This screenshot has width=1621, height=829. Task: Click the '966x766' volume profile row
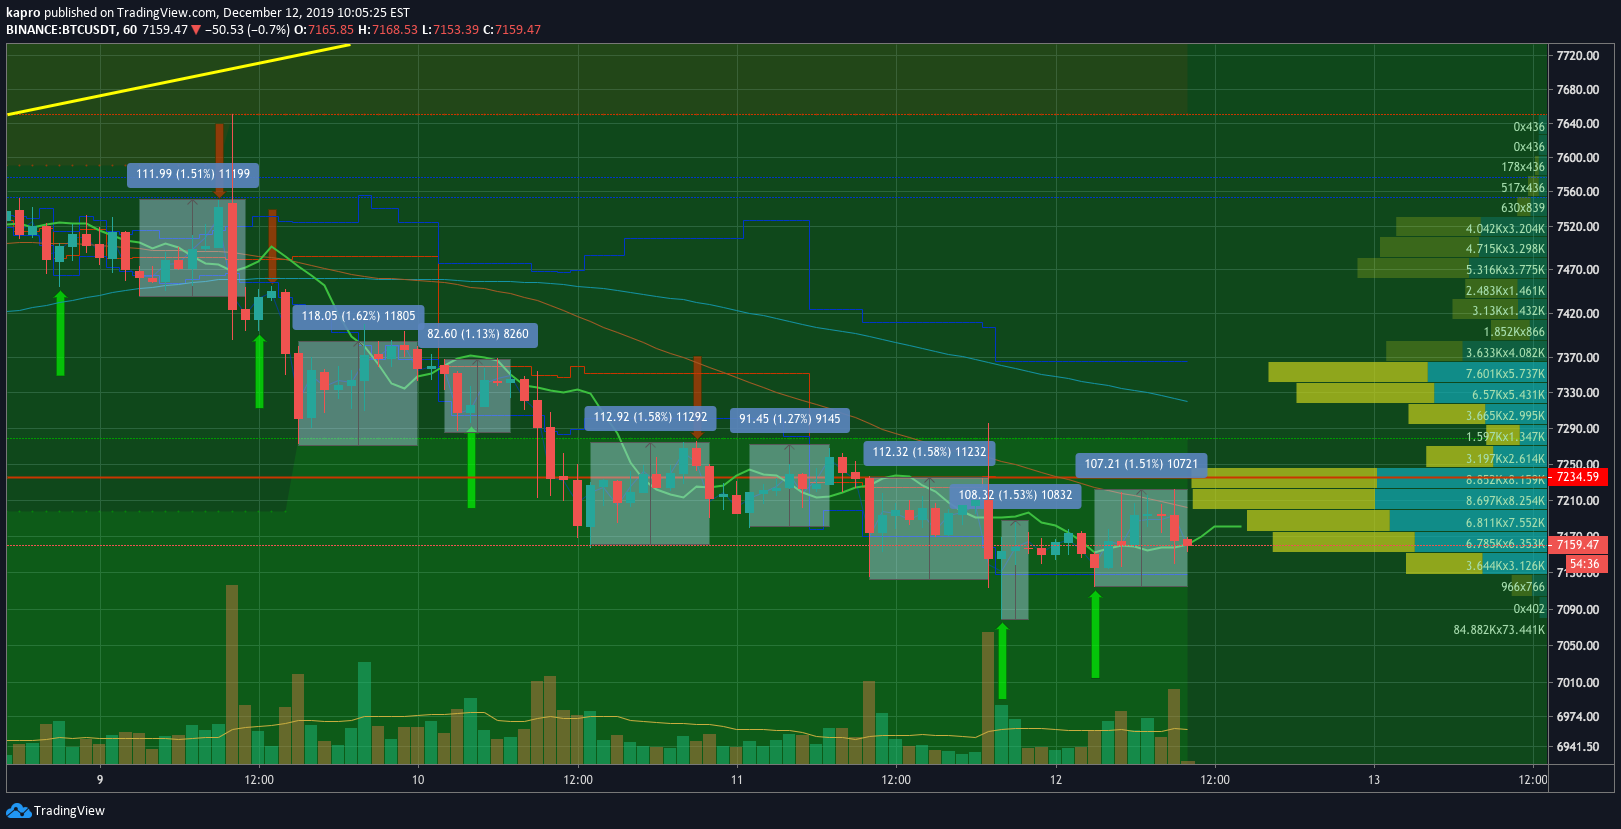click(1523, 587)
